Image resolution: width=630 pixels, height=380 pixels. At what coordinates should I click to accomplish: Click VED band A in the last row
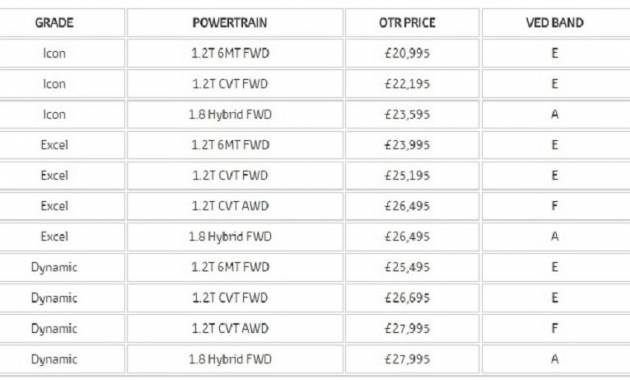coord(556,359)
